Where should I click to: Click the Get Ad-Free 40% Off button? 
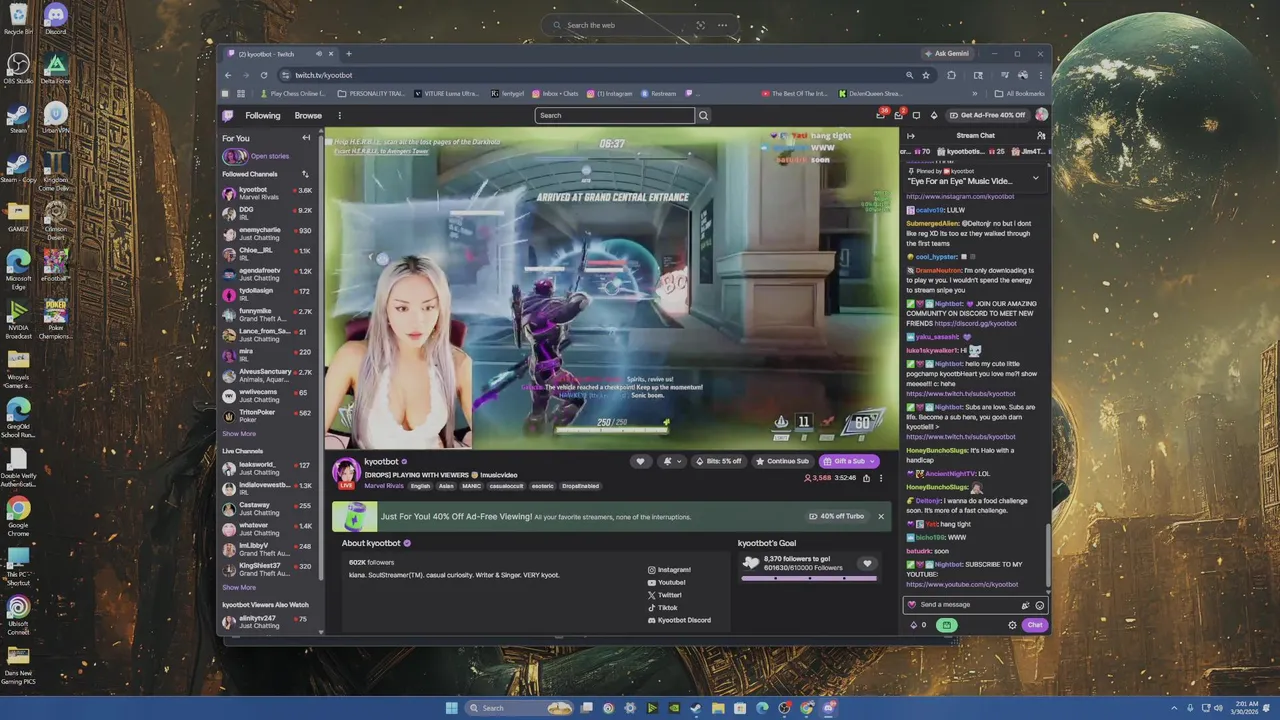click(987, 115)
